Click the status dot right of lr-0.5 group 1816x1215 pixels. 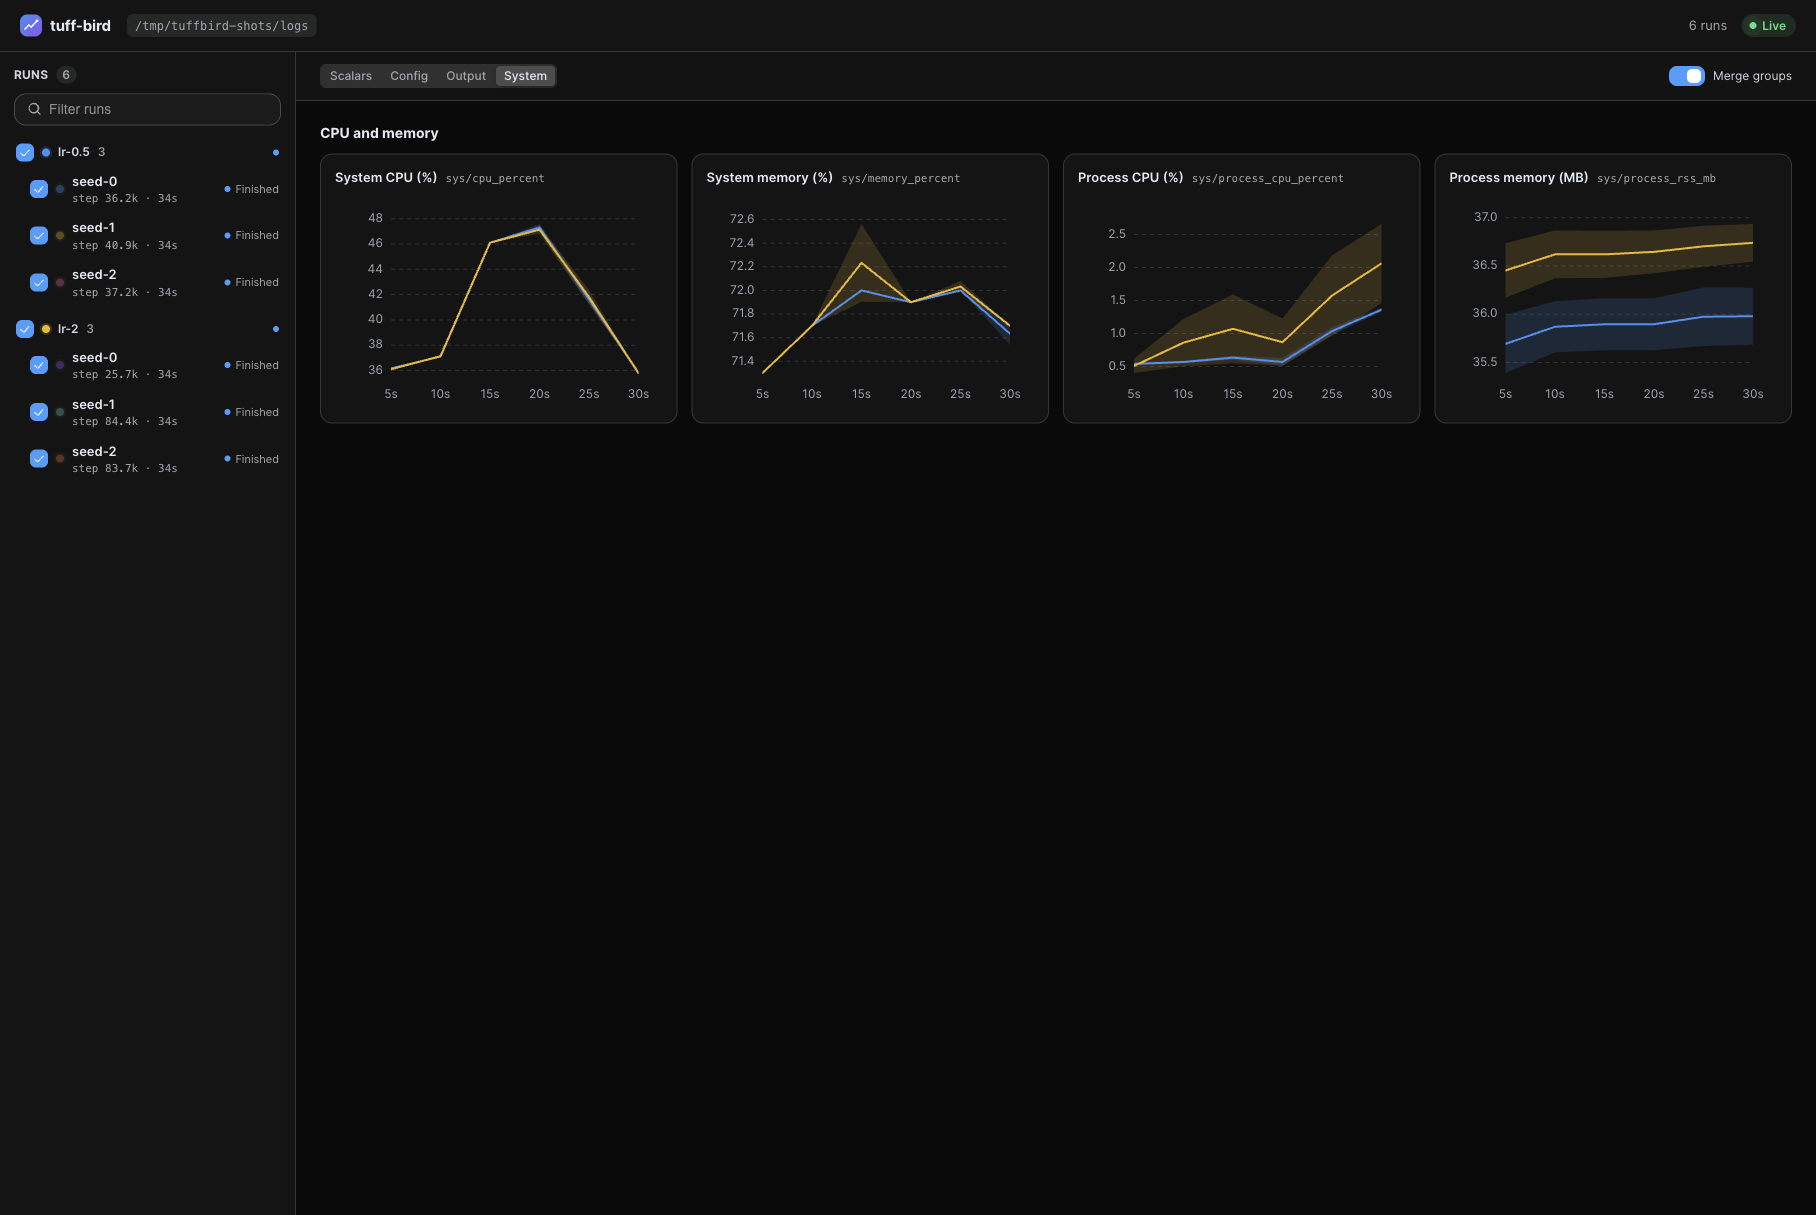(x=276, y=152)
